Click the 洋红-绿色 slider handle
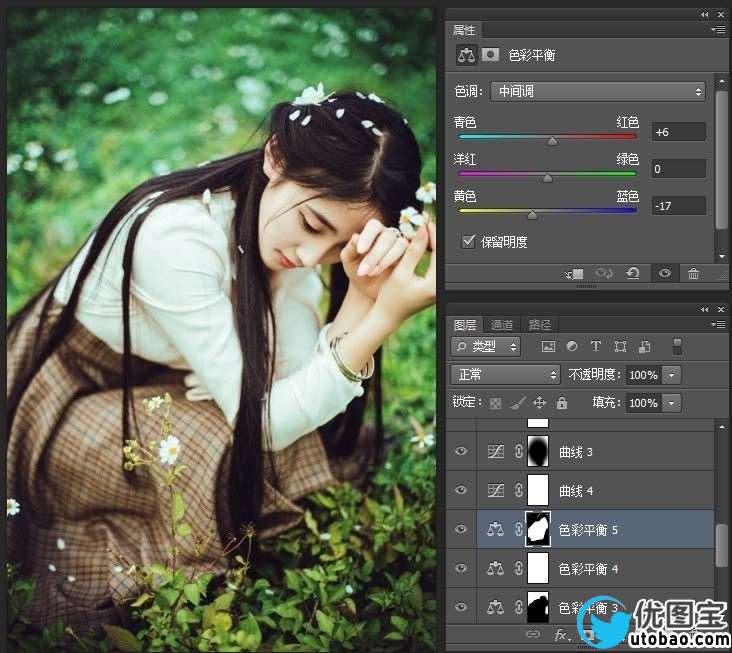 (x=548, y=178)
